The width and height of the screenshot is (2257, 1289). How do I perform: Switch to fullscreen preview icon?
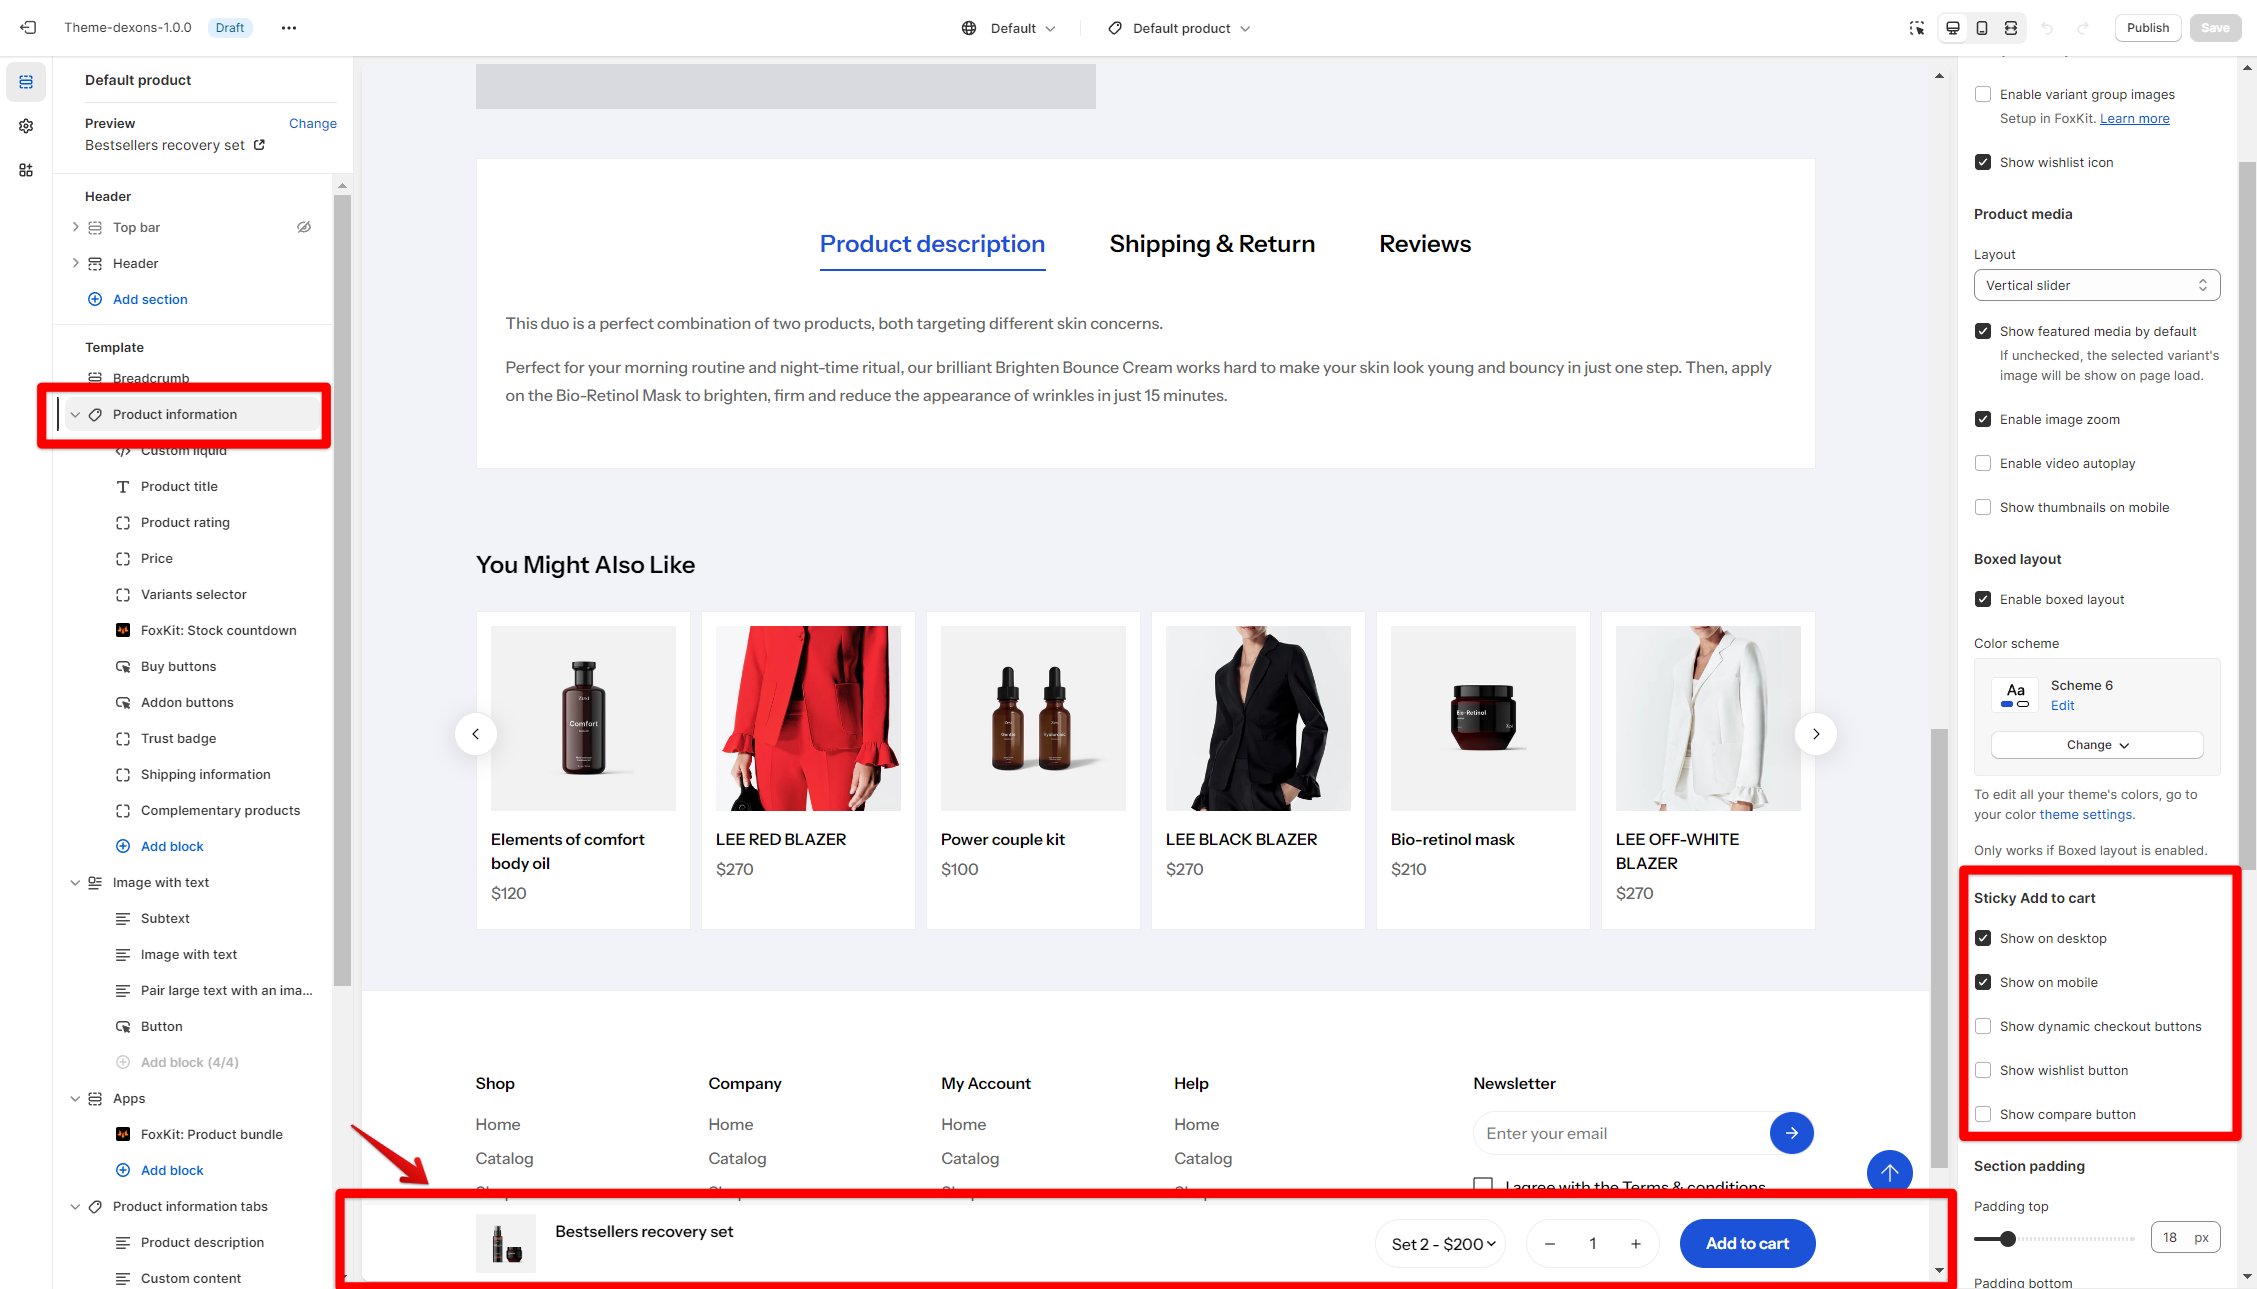pyautogui.click(x=2011, y=28)
